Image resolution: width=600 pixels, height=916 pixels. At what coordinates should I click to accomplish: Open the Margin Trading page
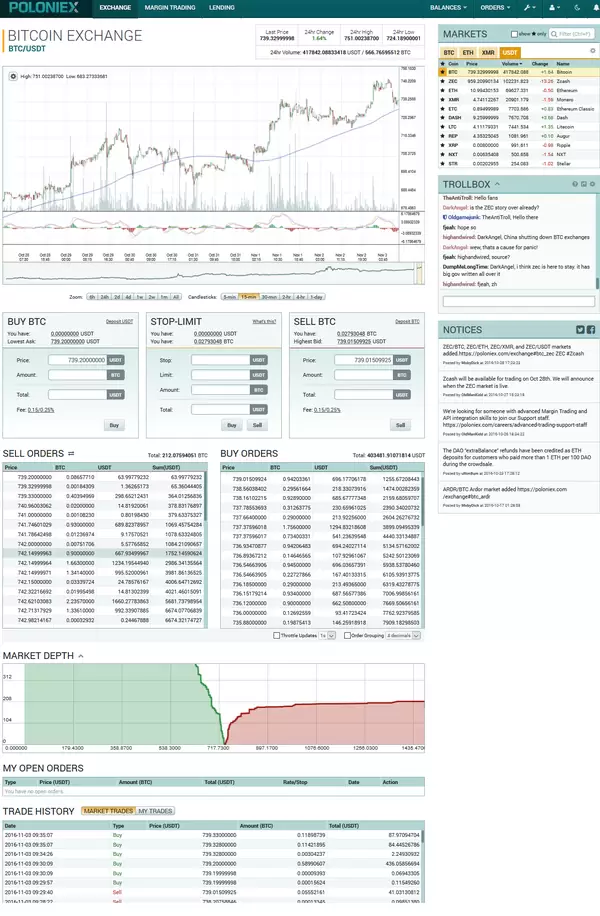170,8
